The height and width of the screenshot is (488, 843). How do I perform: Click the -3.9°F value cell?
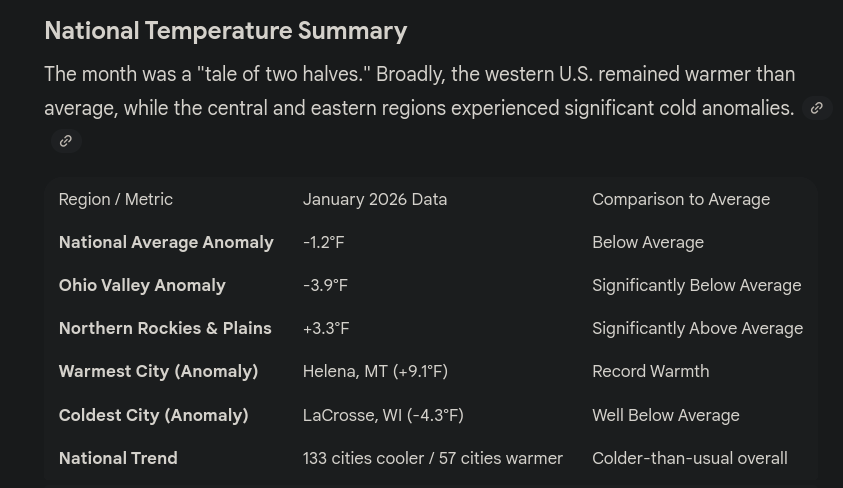point(325,285)
